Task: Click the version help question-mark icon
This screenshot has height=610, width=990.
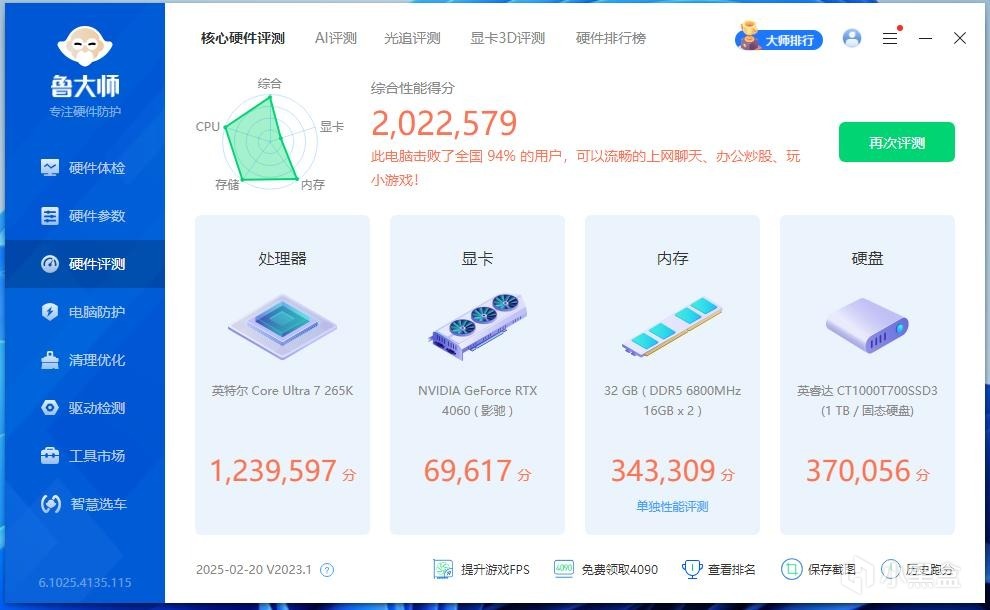Action: (x=326, y=570)
